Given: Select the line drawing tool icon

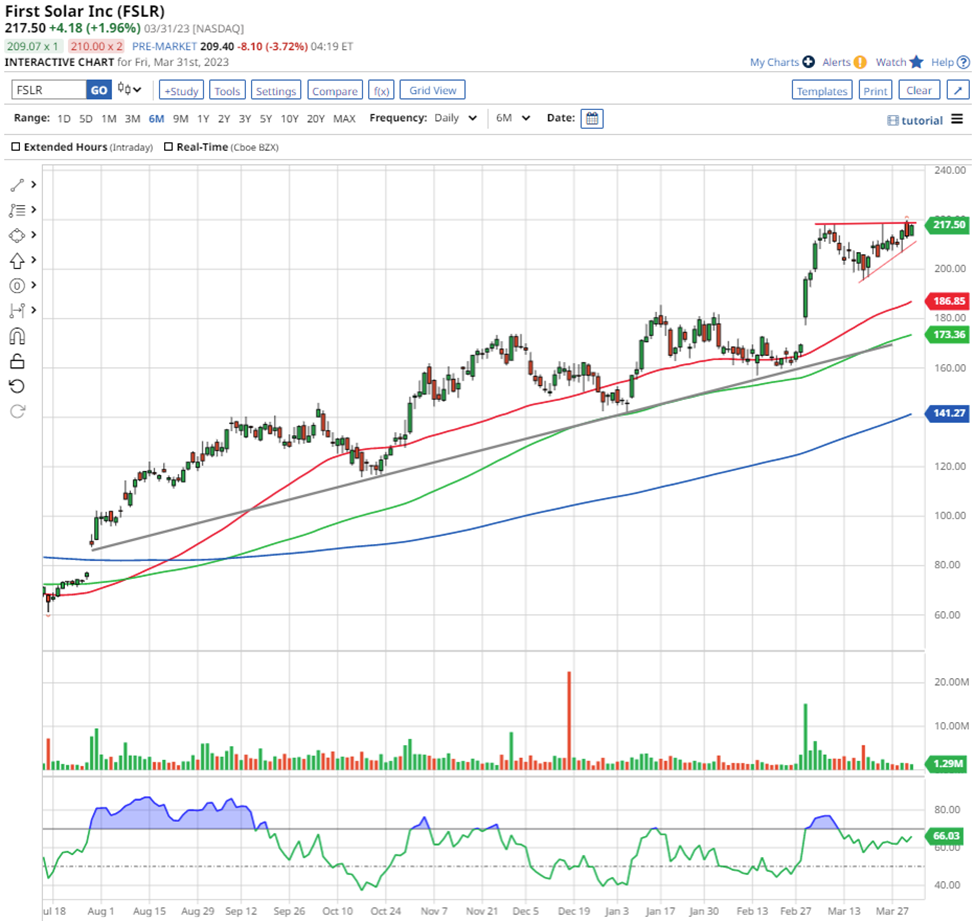Looking at the screenshot, I should click(x=17, y=185).
